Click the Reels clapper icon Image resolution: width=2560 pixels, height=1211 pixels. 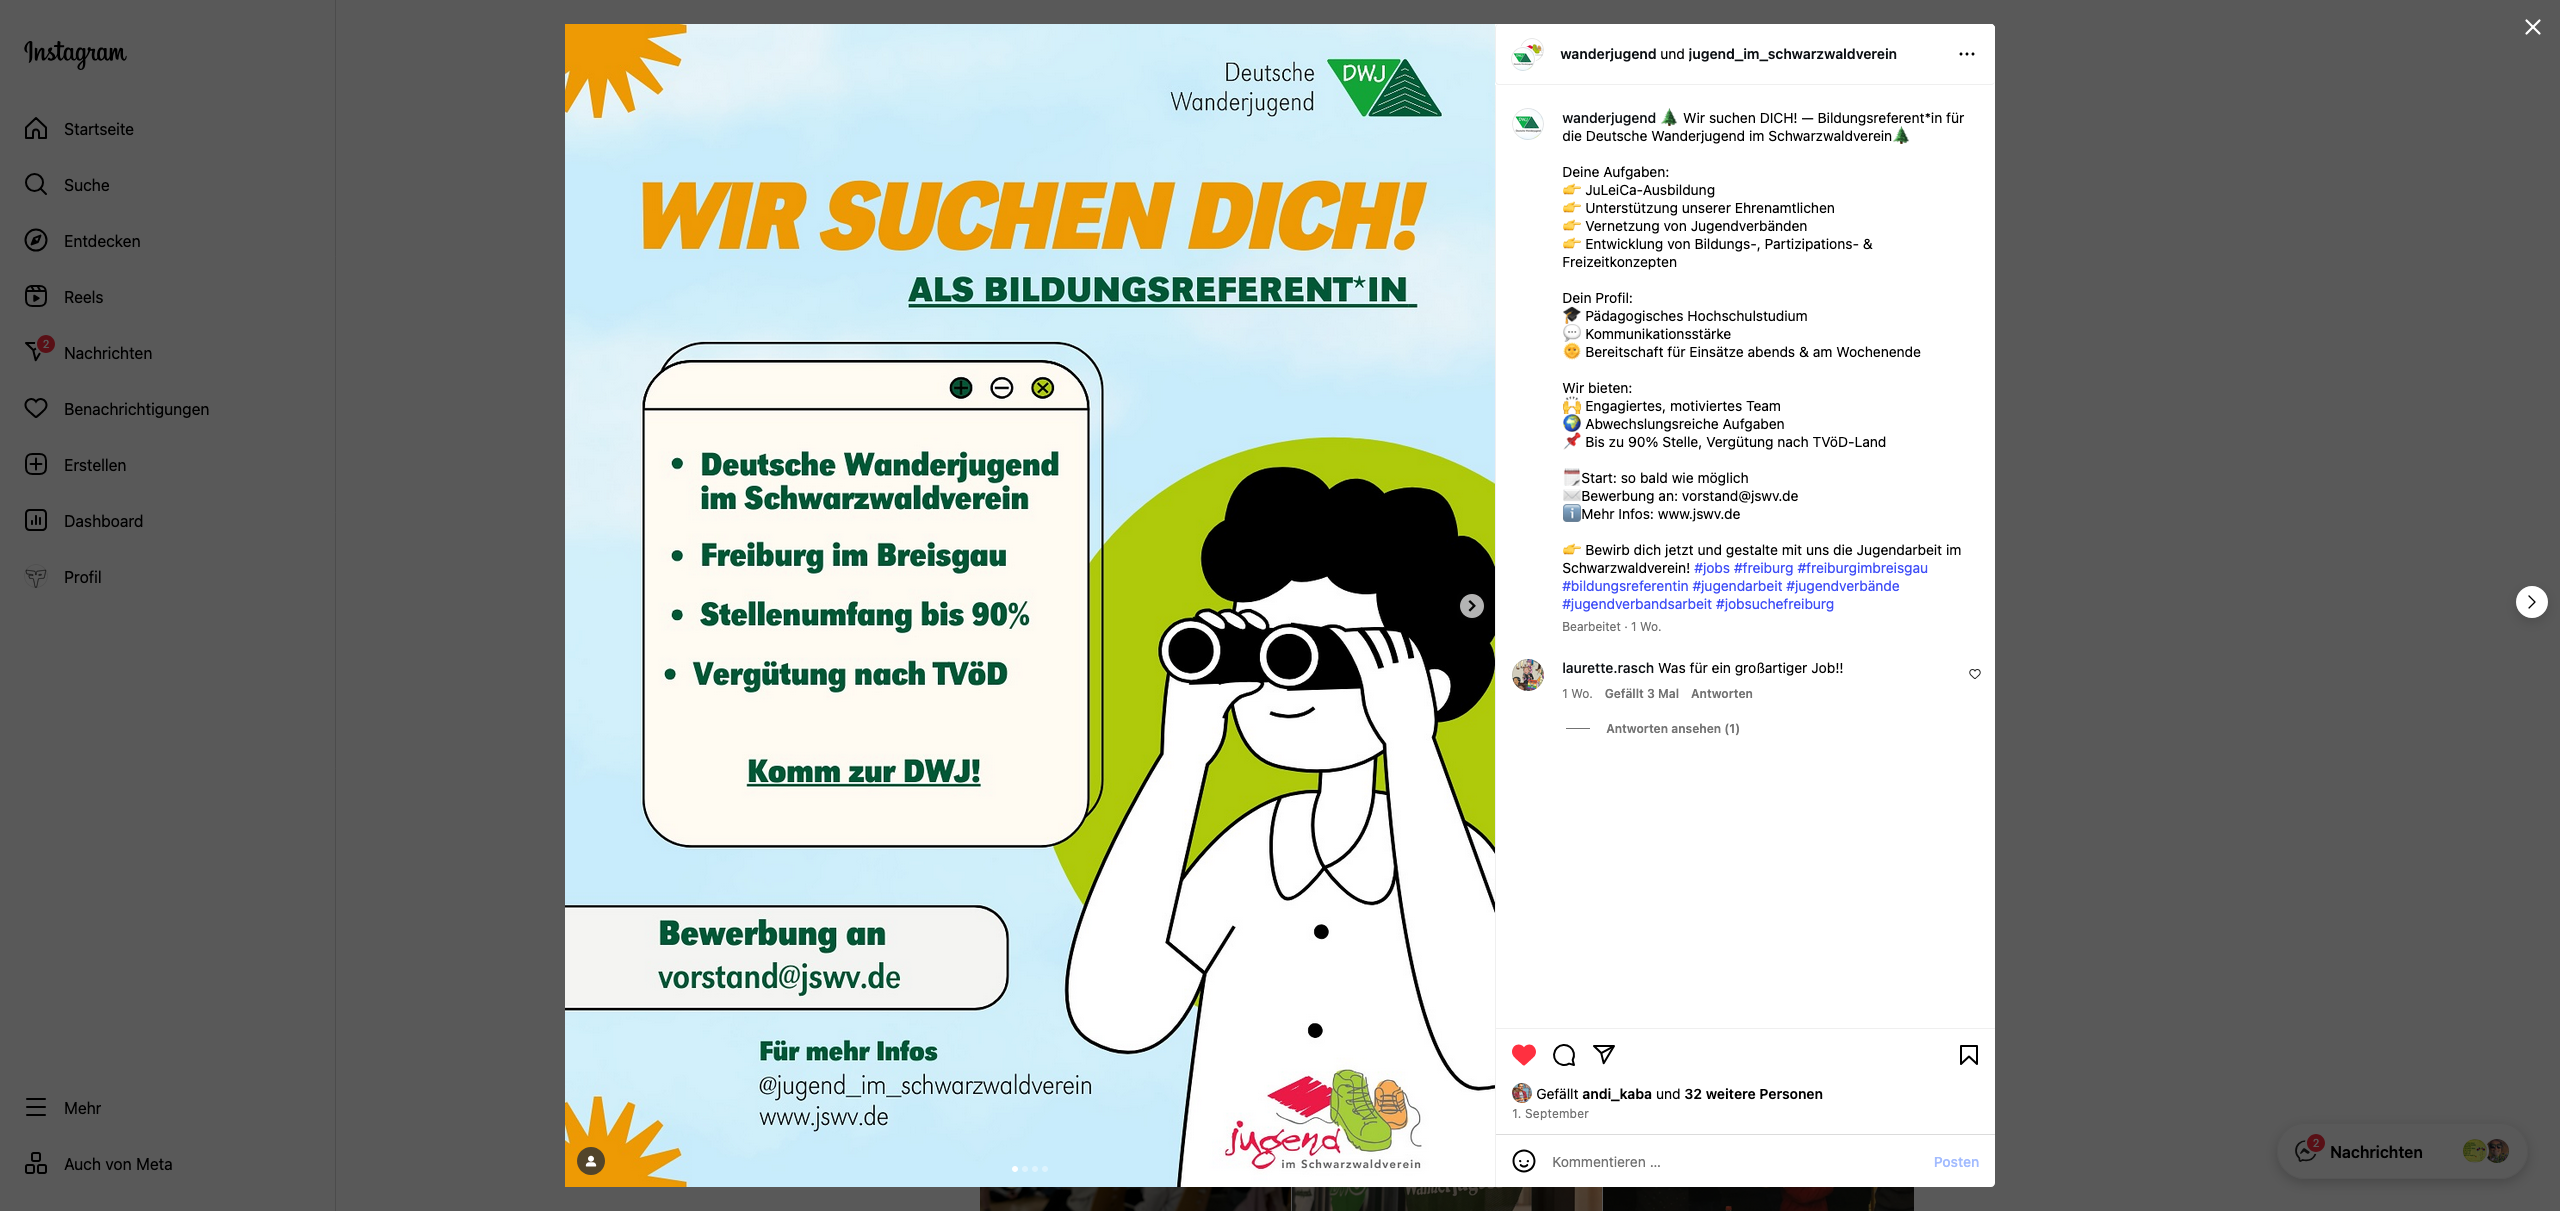(x=36, y=296)
